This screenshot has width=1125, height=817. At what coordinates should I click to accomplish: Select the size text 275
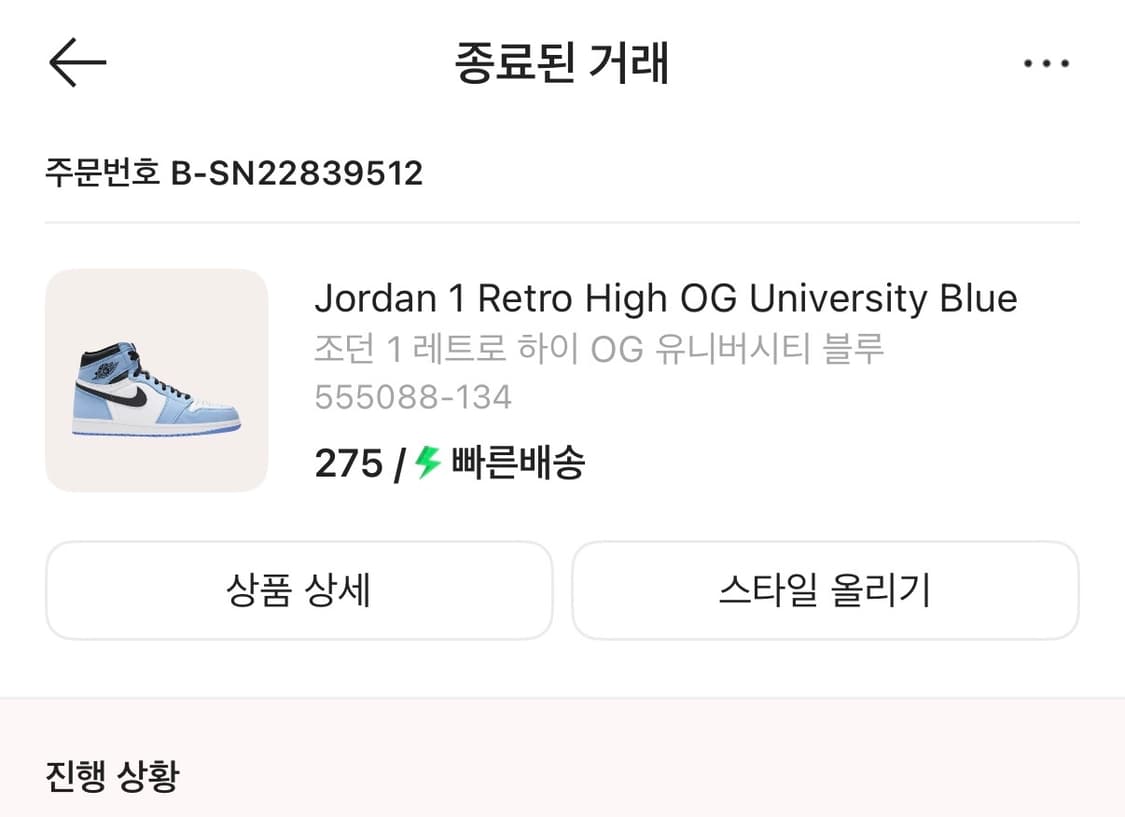click(347, 462)
